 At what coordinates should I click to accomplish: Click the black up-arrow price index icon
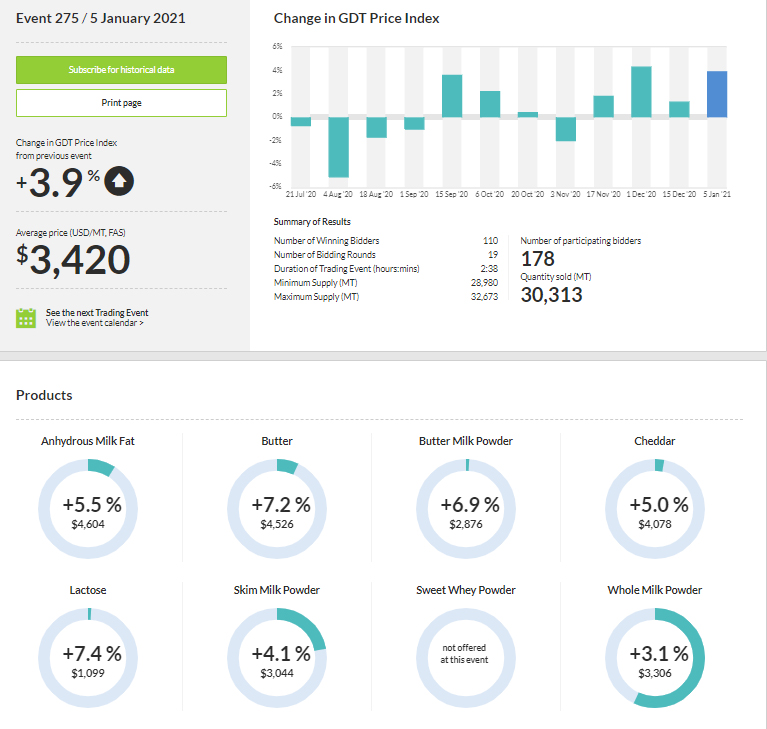(119, 182)
